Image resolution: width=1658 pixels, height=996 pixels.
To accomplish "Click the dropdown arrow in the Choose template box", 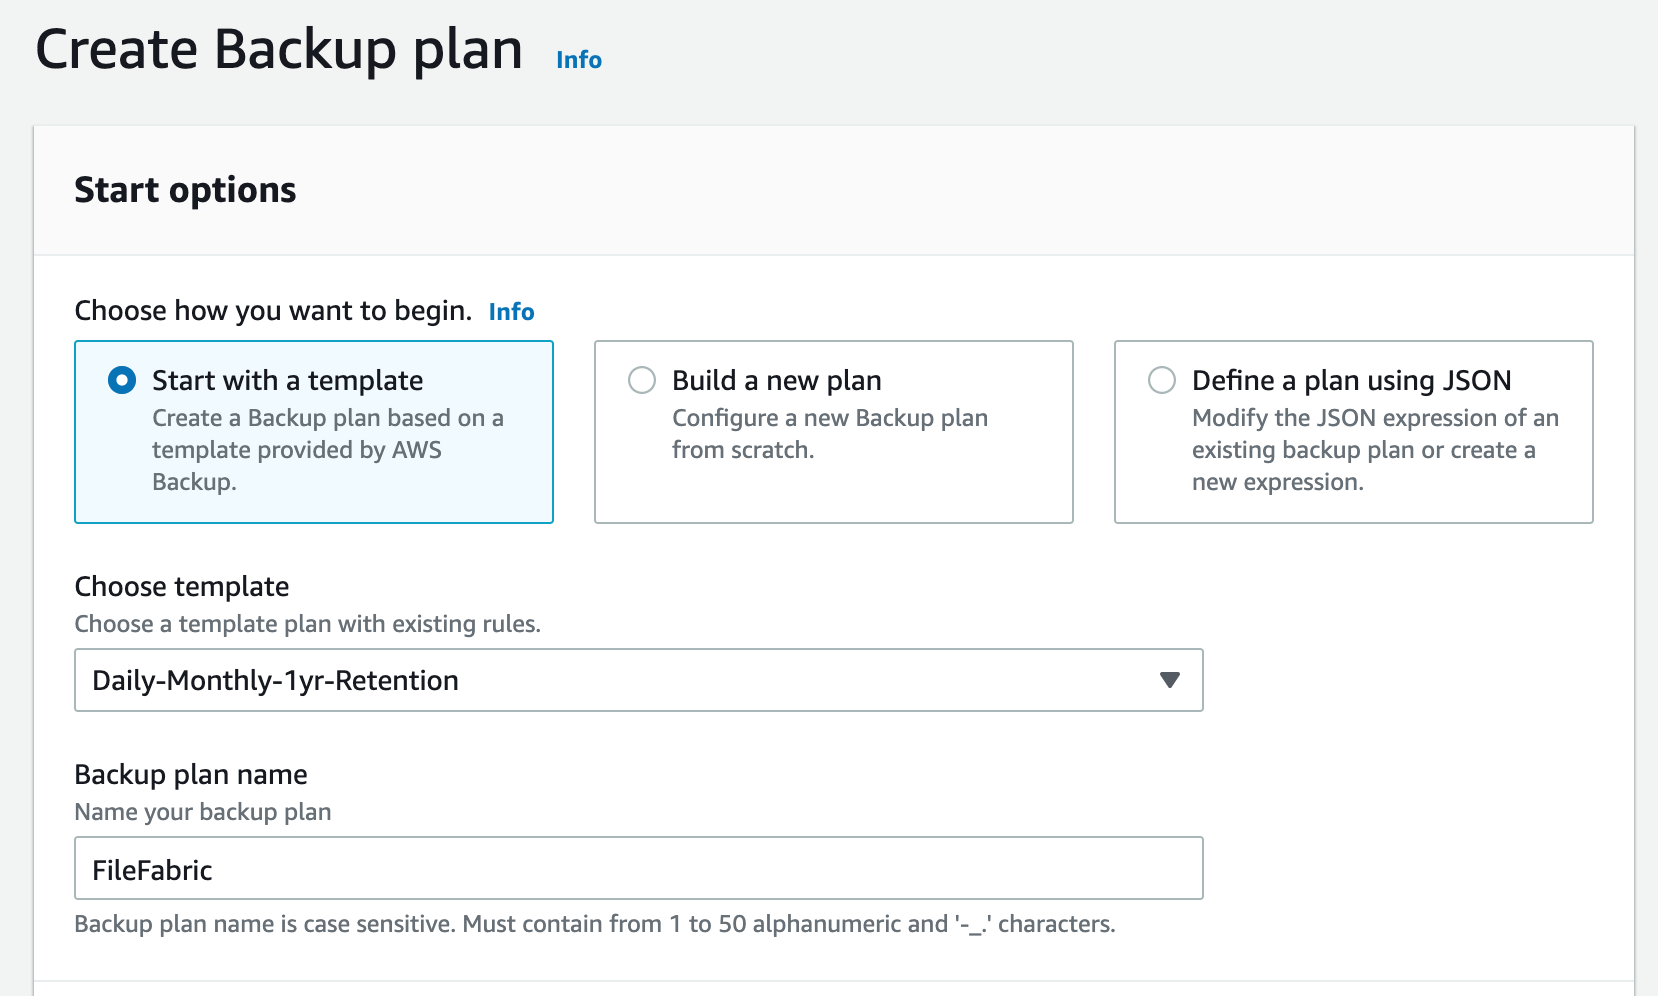I will pos(1169,680).
